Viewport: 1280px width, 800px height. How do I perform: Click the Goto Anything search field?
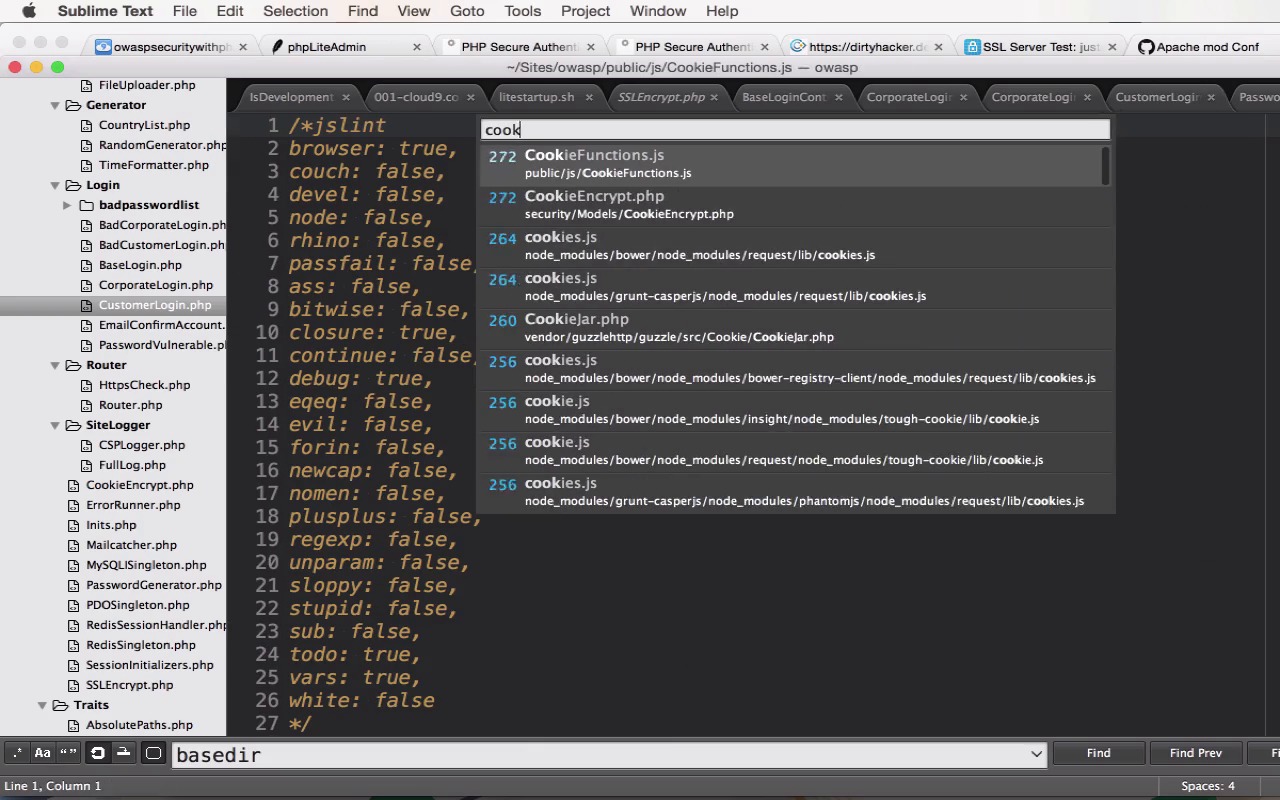pos(796,130)
